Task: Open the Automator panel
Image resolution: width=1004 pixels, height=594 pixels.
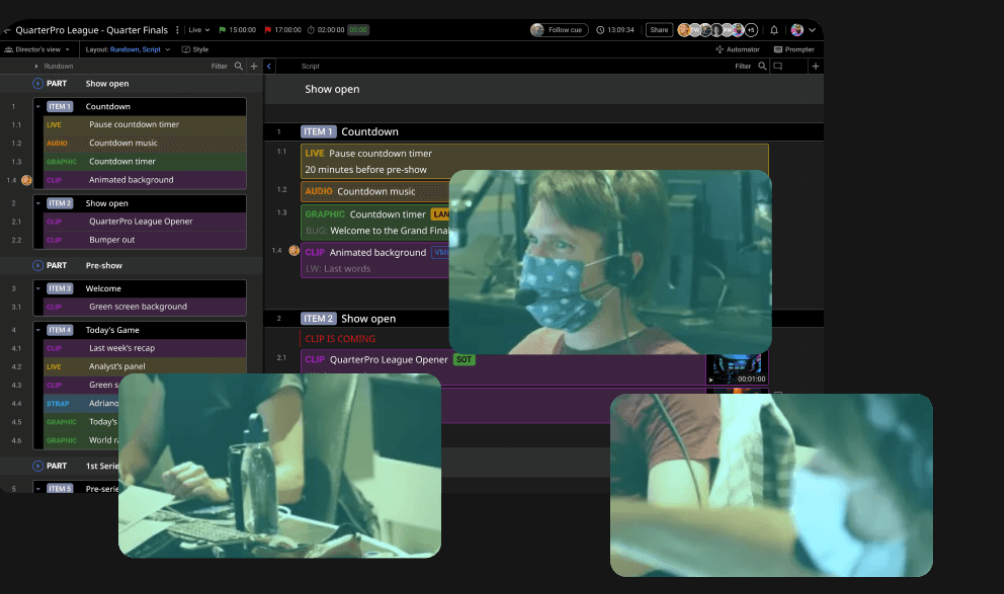Action: tap(737, 49)
